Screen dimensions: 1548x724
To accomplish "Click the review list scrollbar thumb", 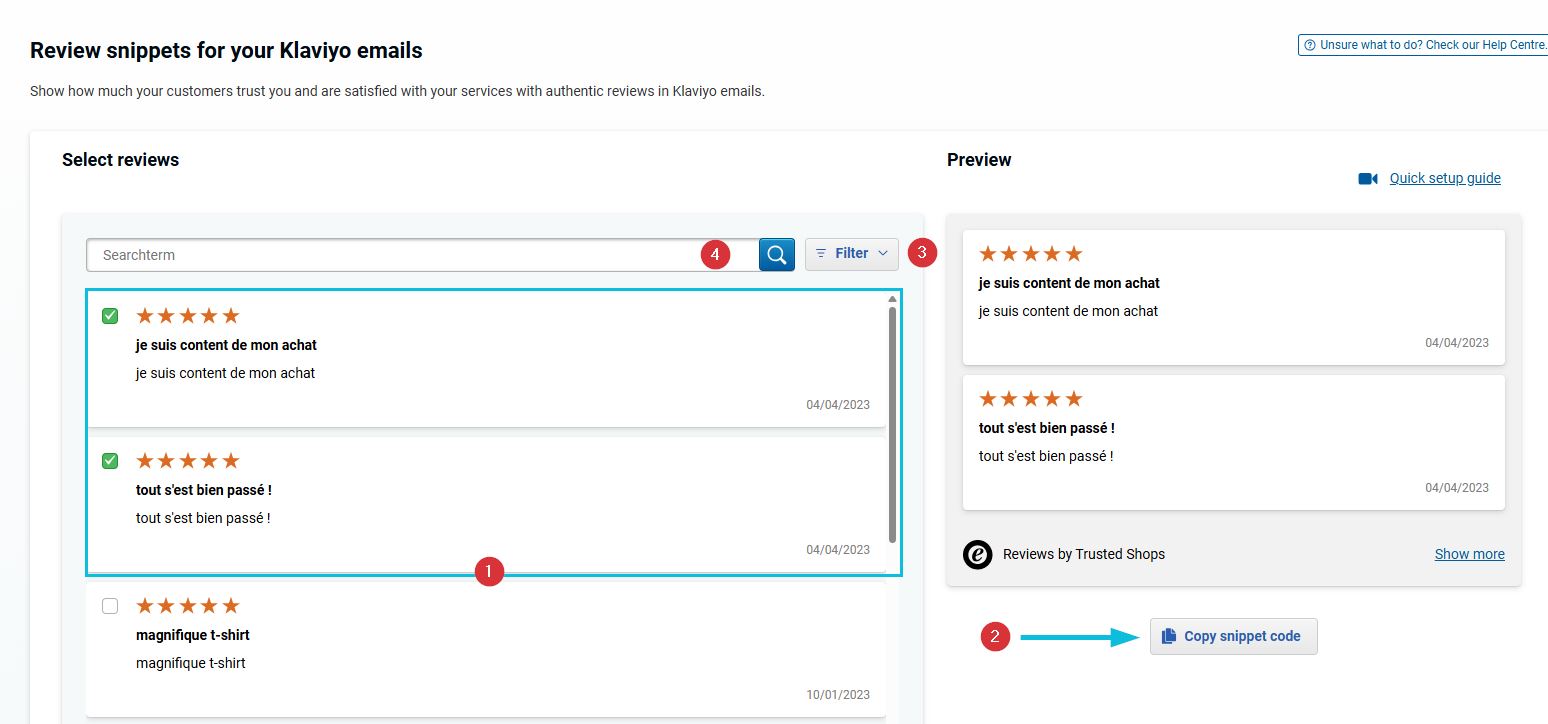I will tap(892, 425).
